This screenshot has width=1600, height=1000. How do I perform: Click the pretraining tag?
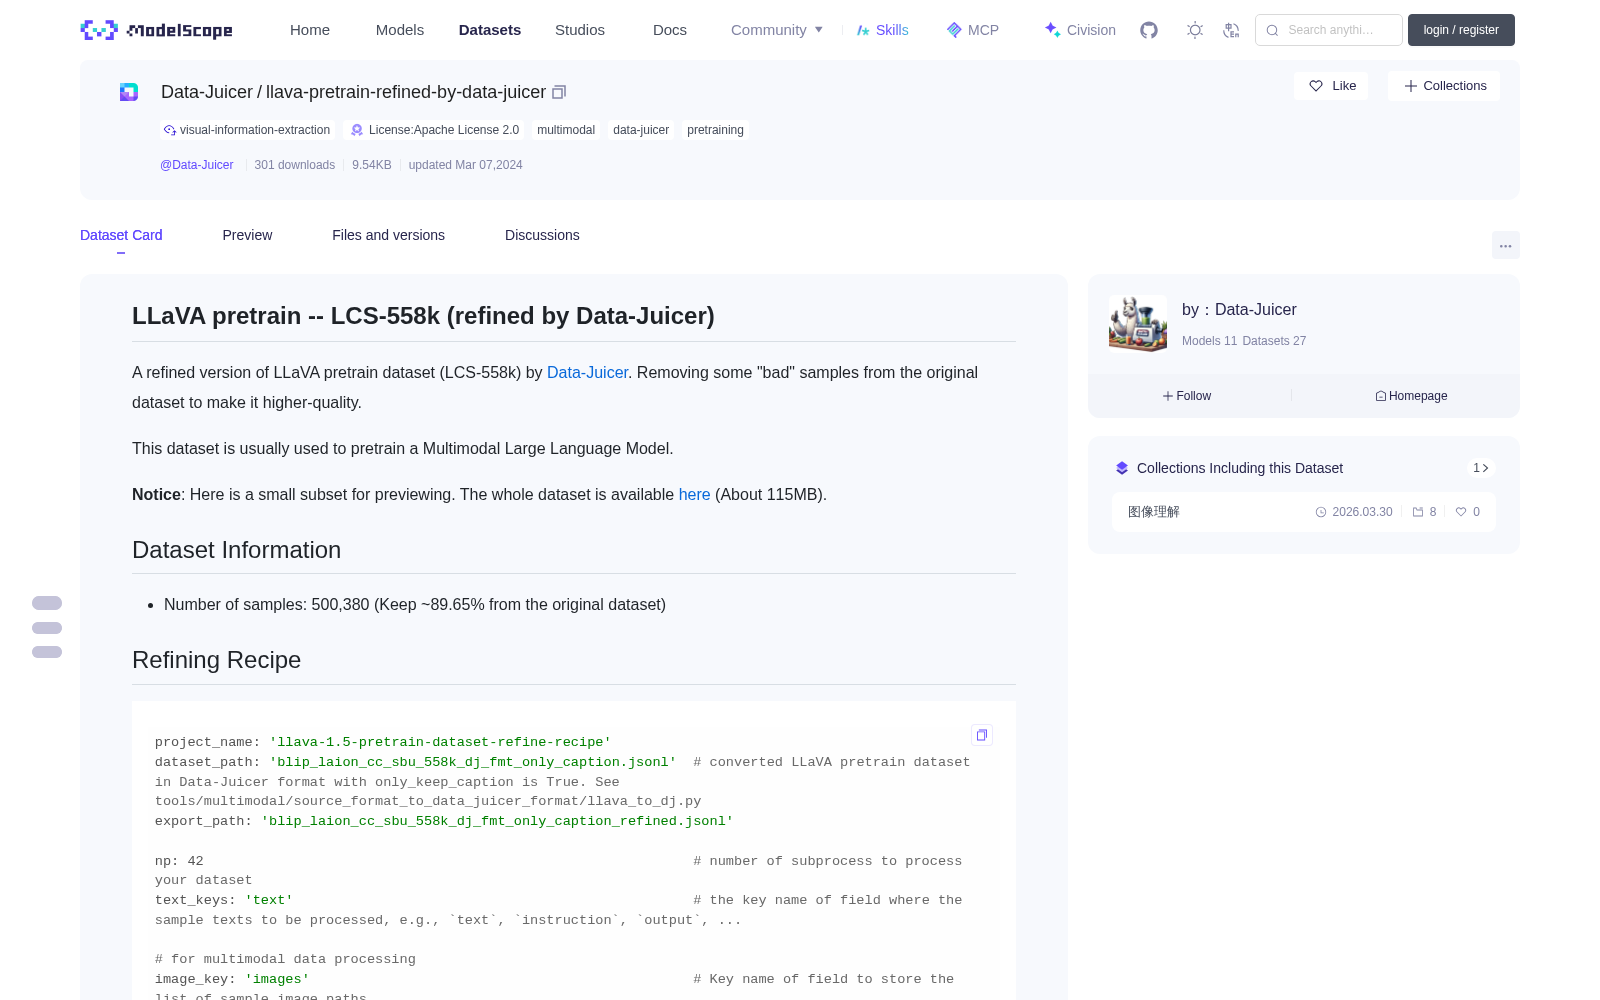tap(715, 130)
